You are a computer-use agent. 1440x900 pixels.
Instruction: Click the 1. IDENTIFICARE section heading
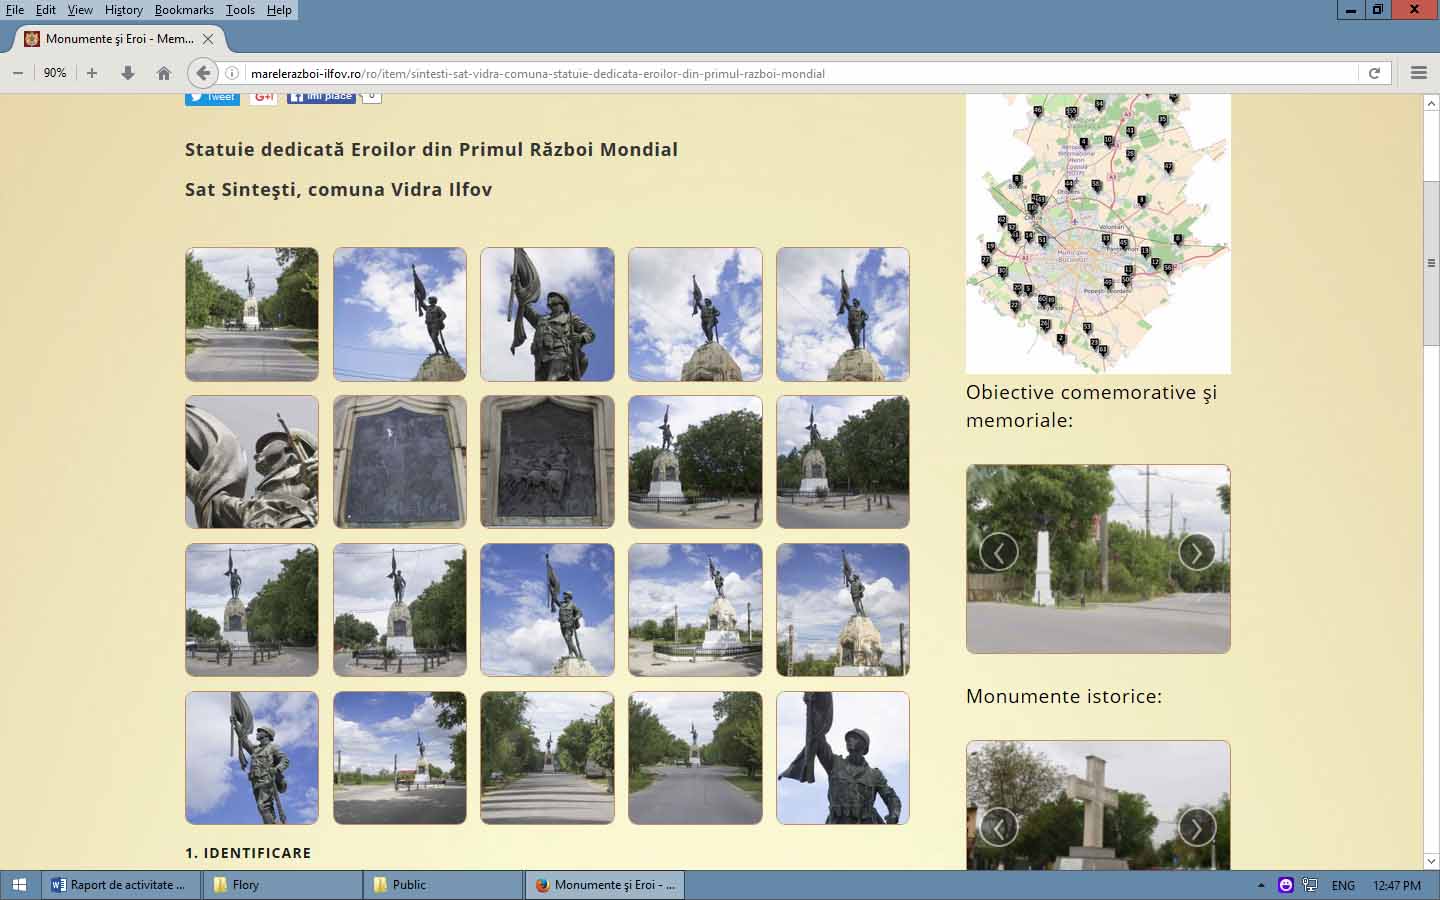tap(248, 853)
